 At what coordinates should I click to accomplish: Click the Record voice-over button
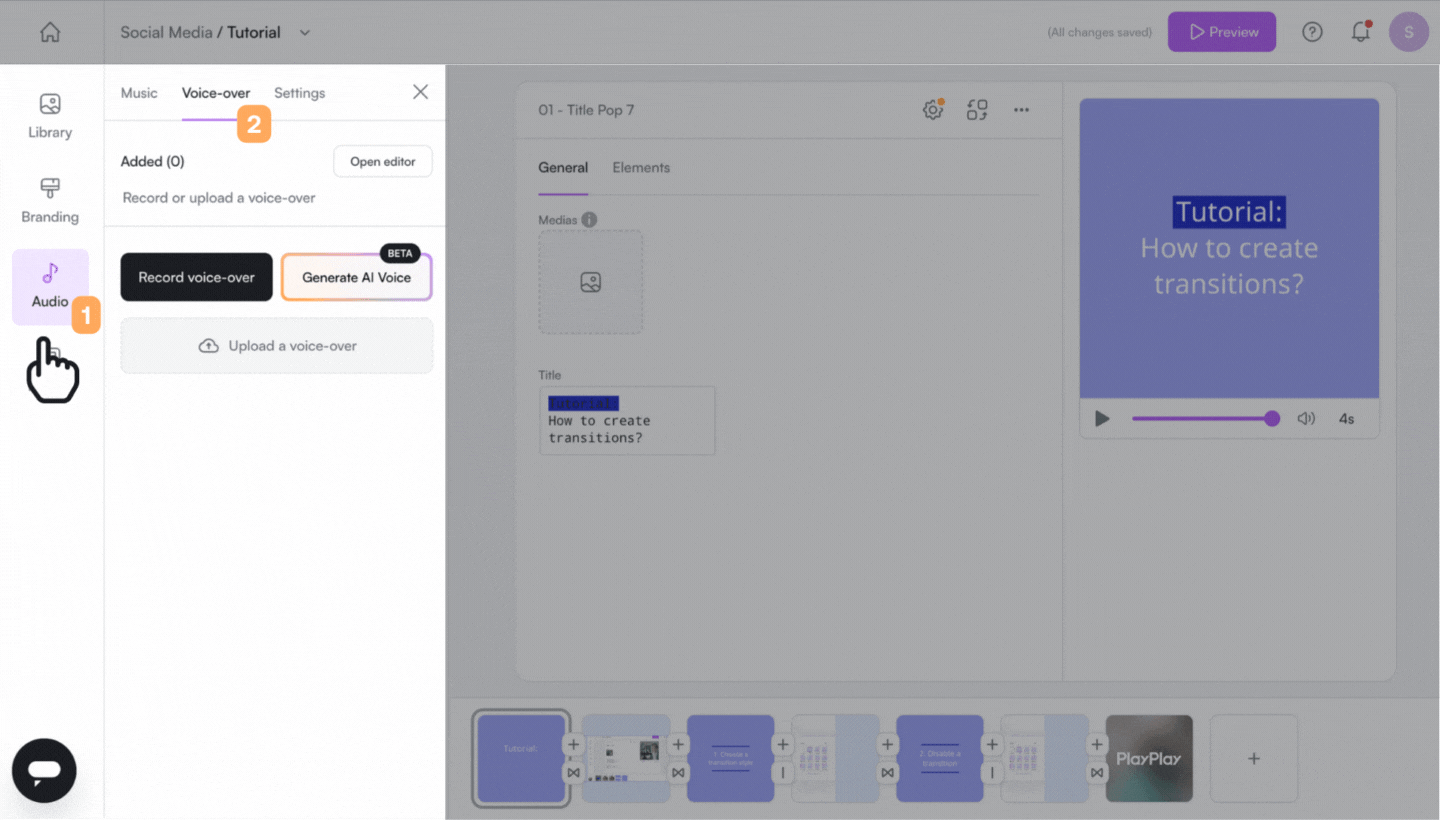coord(196,277)
